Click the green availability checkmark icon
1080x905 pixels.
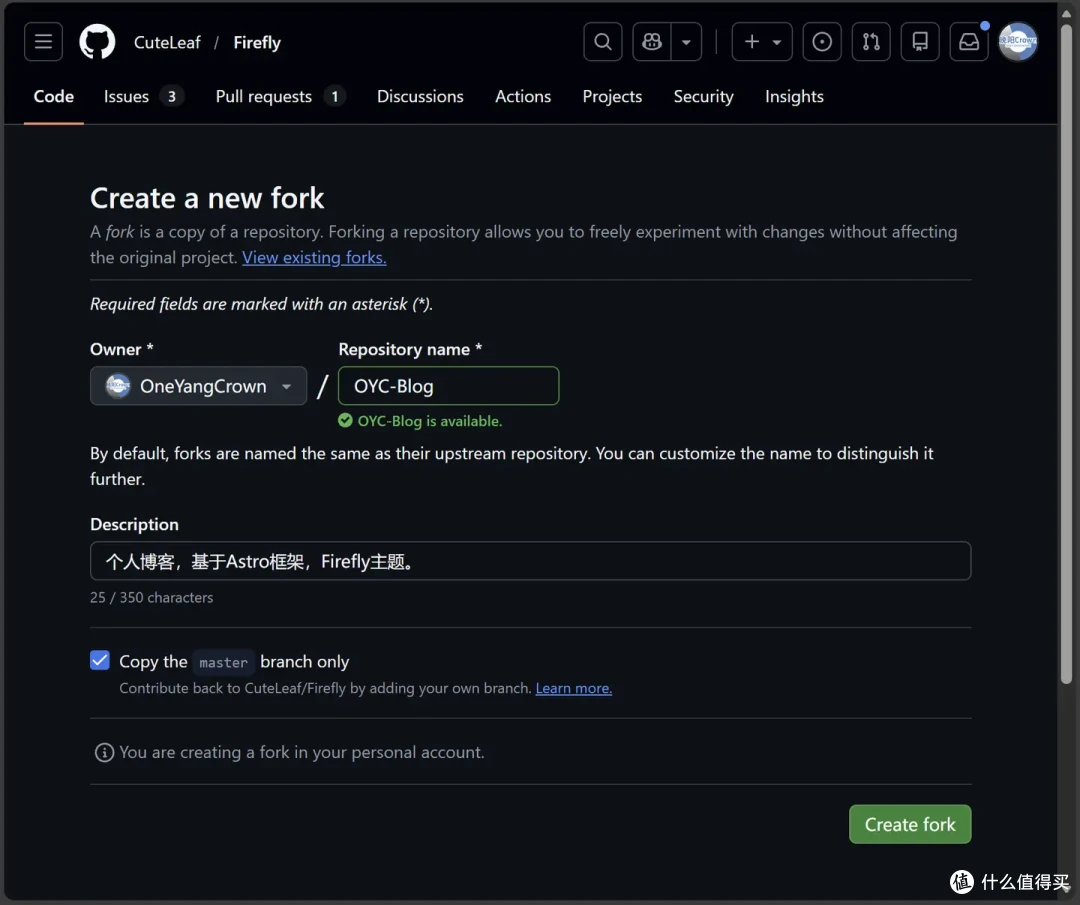pos(345,420)
